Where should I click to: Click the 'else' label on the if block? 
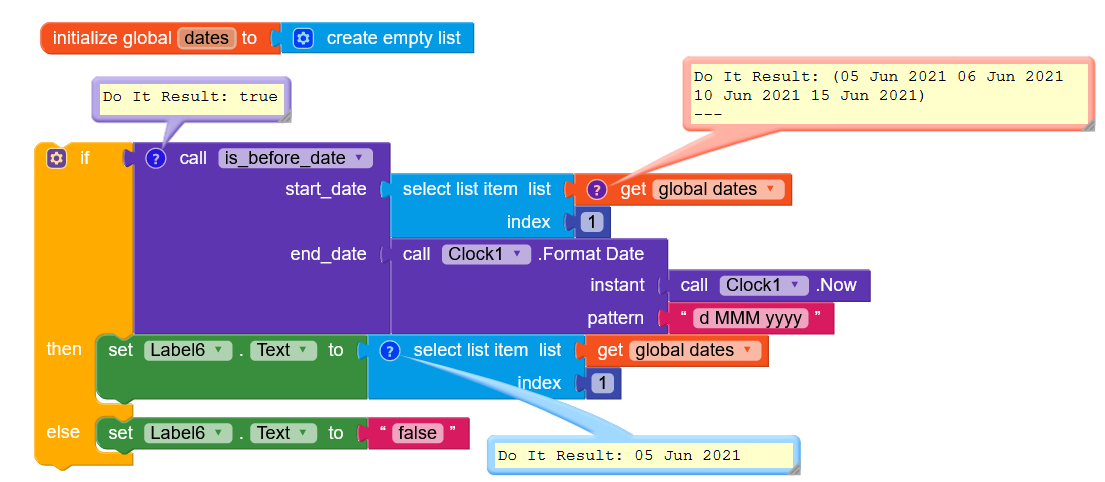tap(63, 431)
